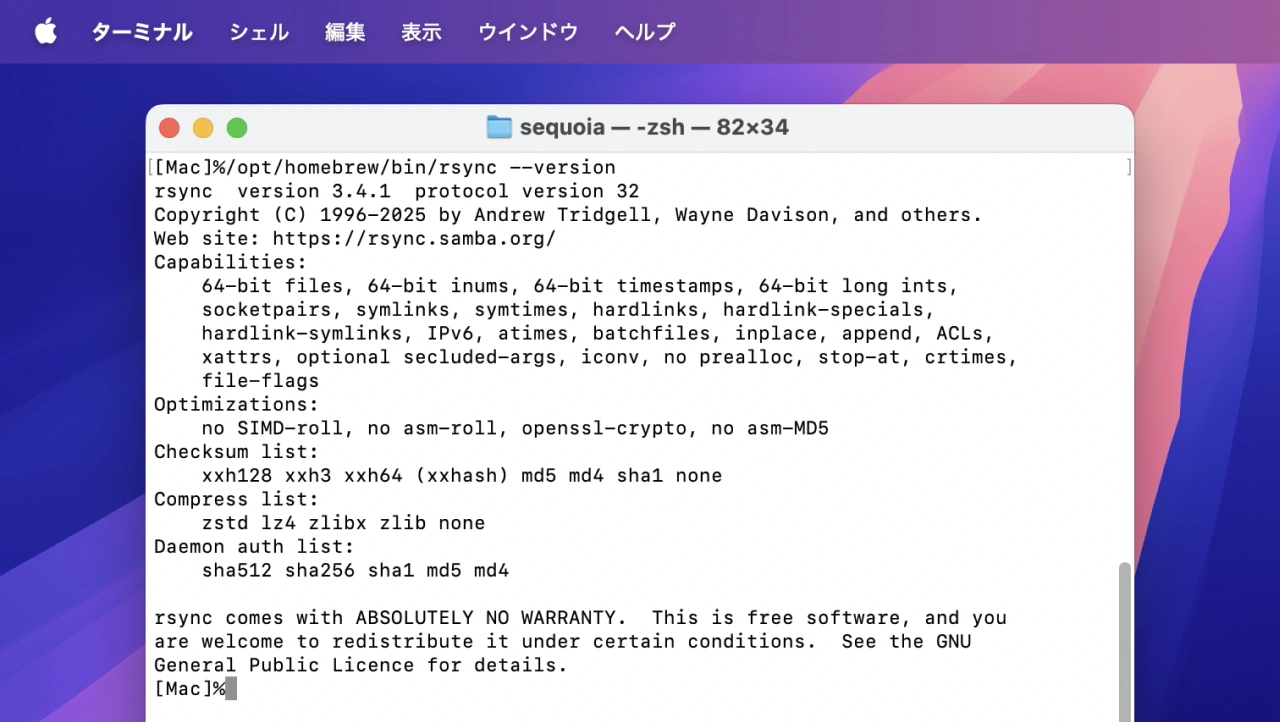Open the ウインドウ menu
This screenshot has width=1280, height=722.
[528, 32]
